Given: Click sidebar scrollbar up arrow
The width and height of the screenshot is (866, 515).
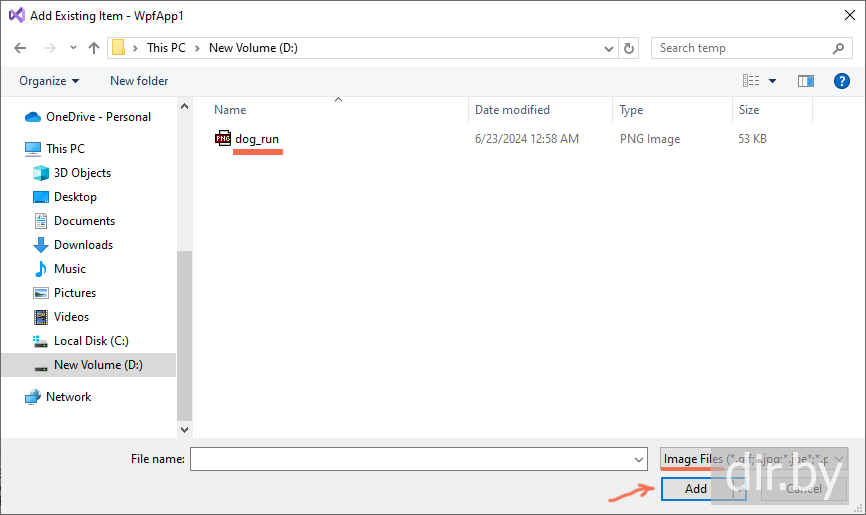Looking at the screenshot, I should tap(184, 106).
